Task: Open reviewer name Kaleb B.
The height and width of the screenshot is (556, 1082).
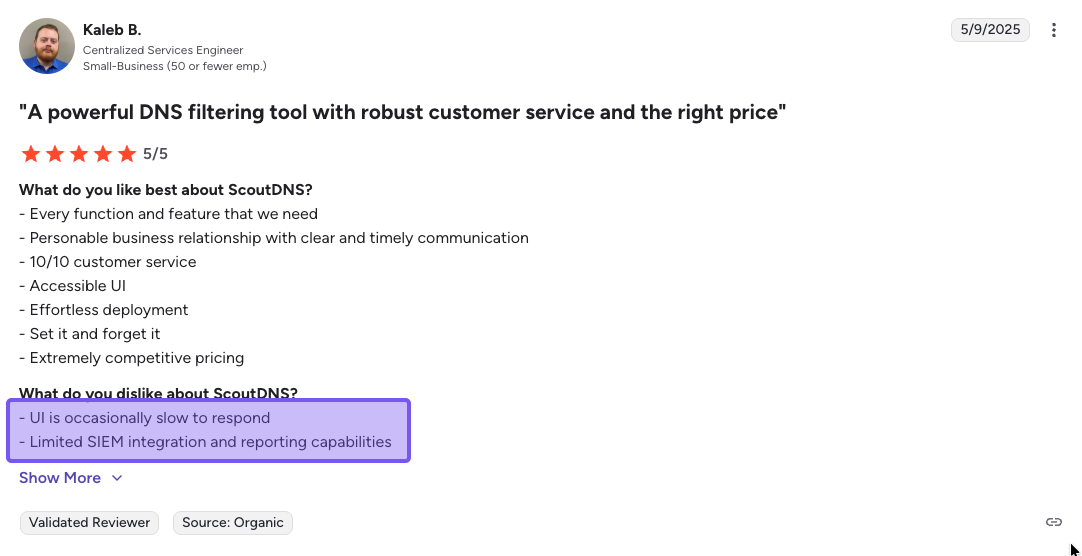Action: click(112, 30)
